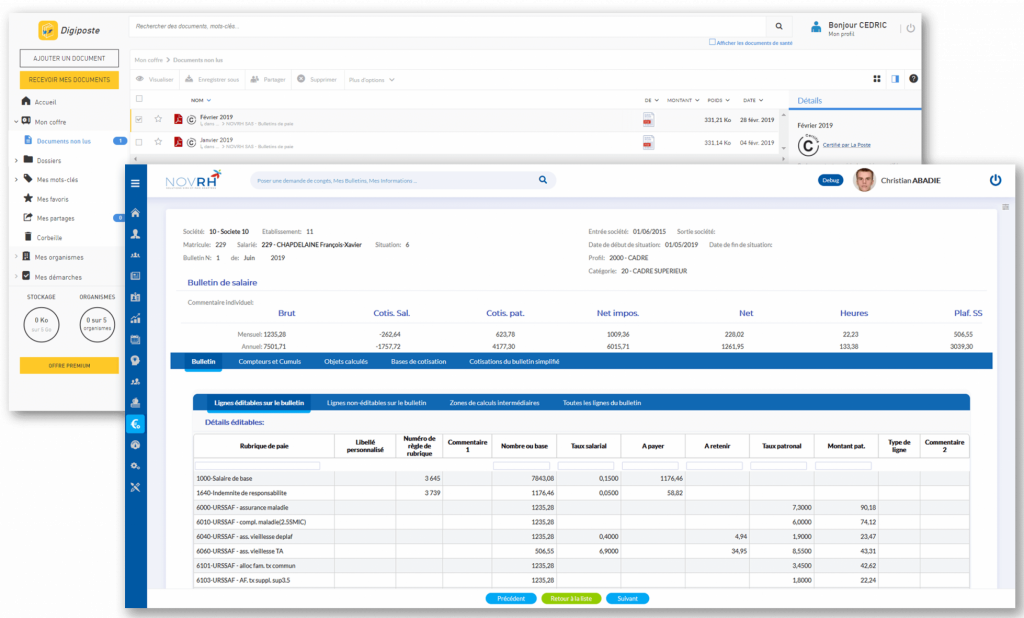The image size is (1024, 618).
Task: Click the Digiposte help question mark icon
Action: pyautogui.click(x=913, y=78)
